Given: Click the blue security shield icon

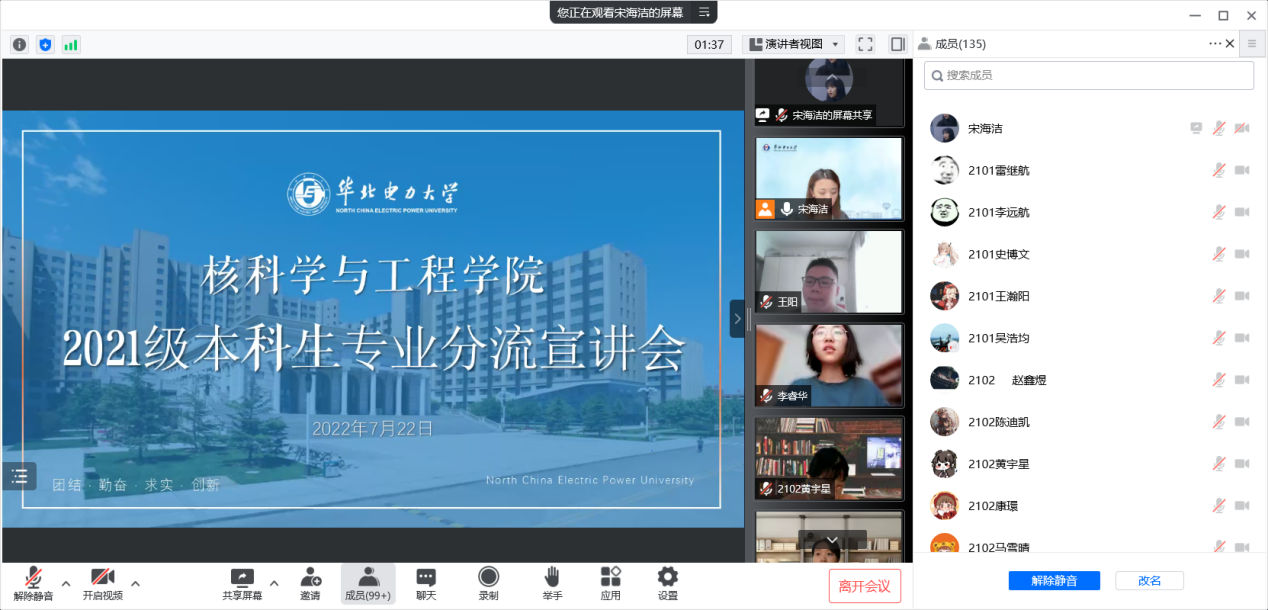Looking at the screenshot, I should (45, 45).
